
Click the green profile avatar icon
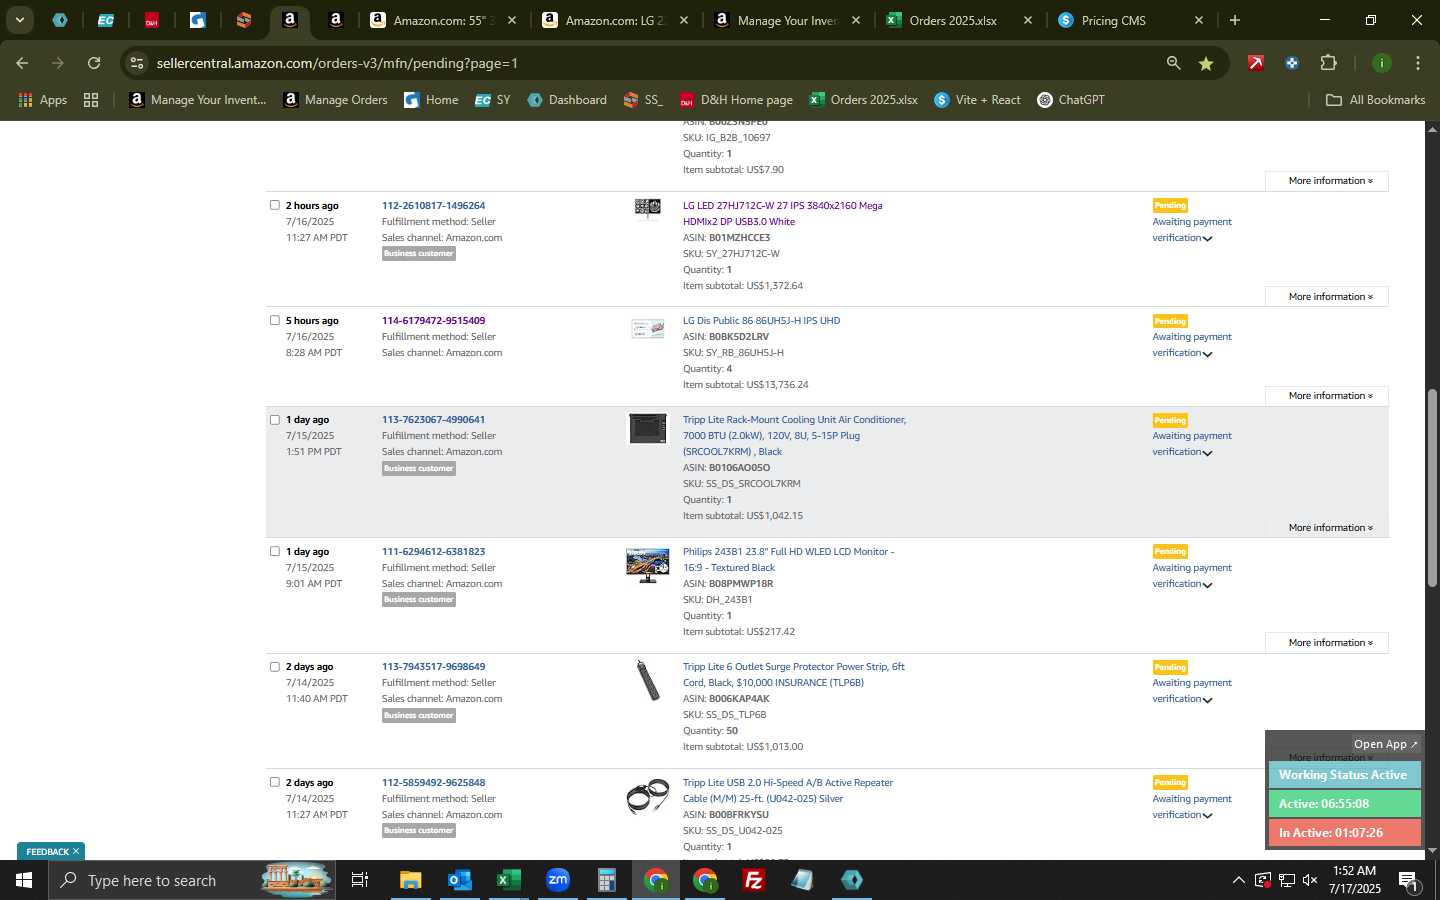tap(1382, 63)
